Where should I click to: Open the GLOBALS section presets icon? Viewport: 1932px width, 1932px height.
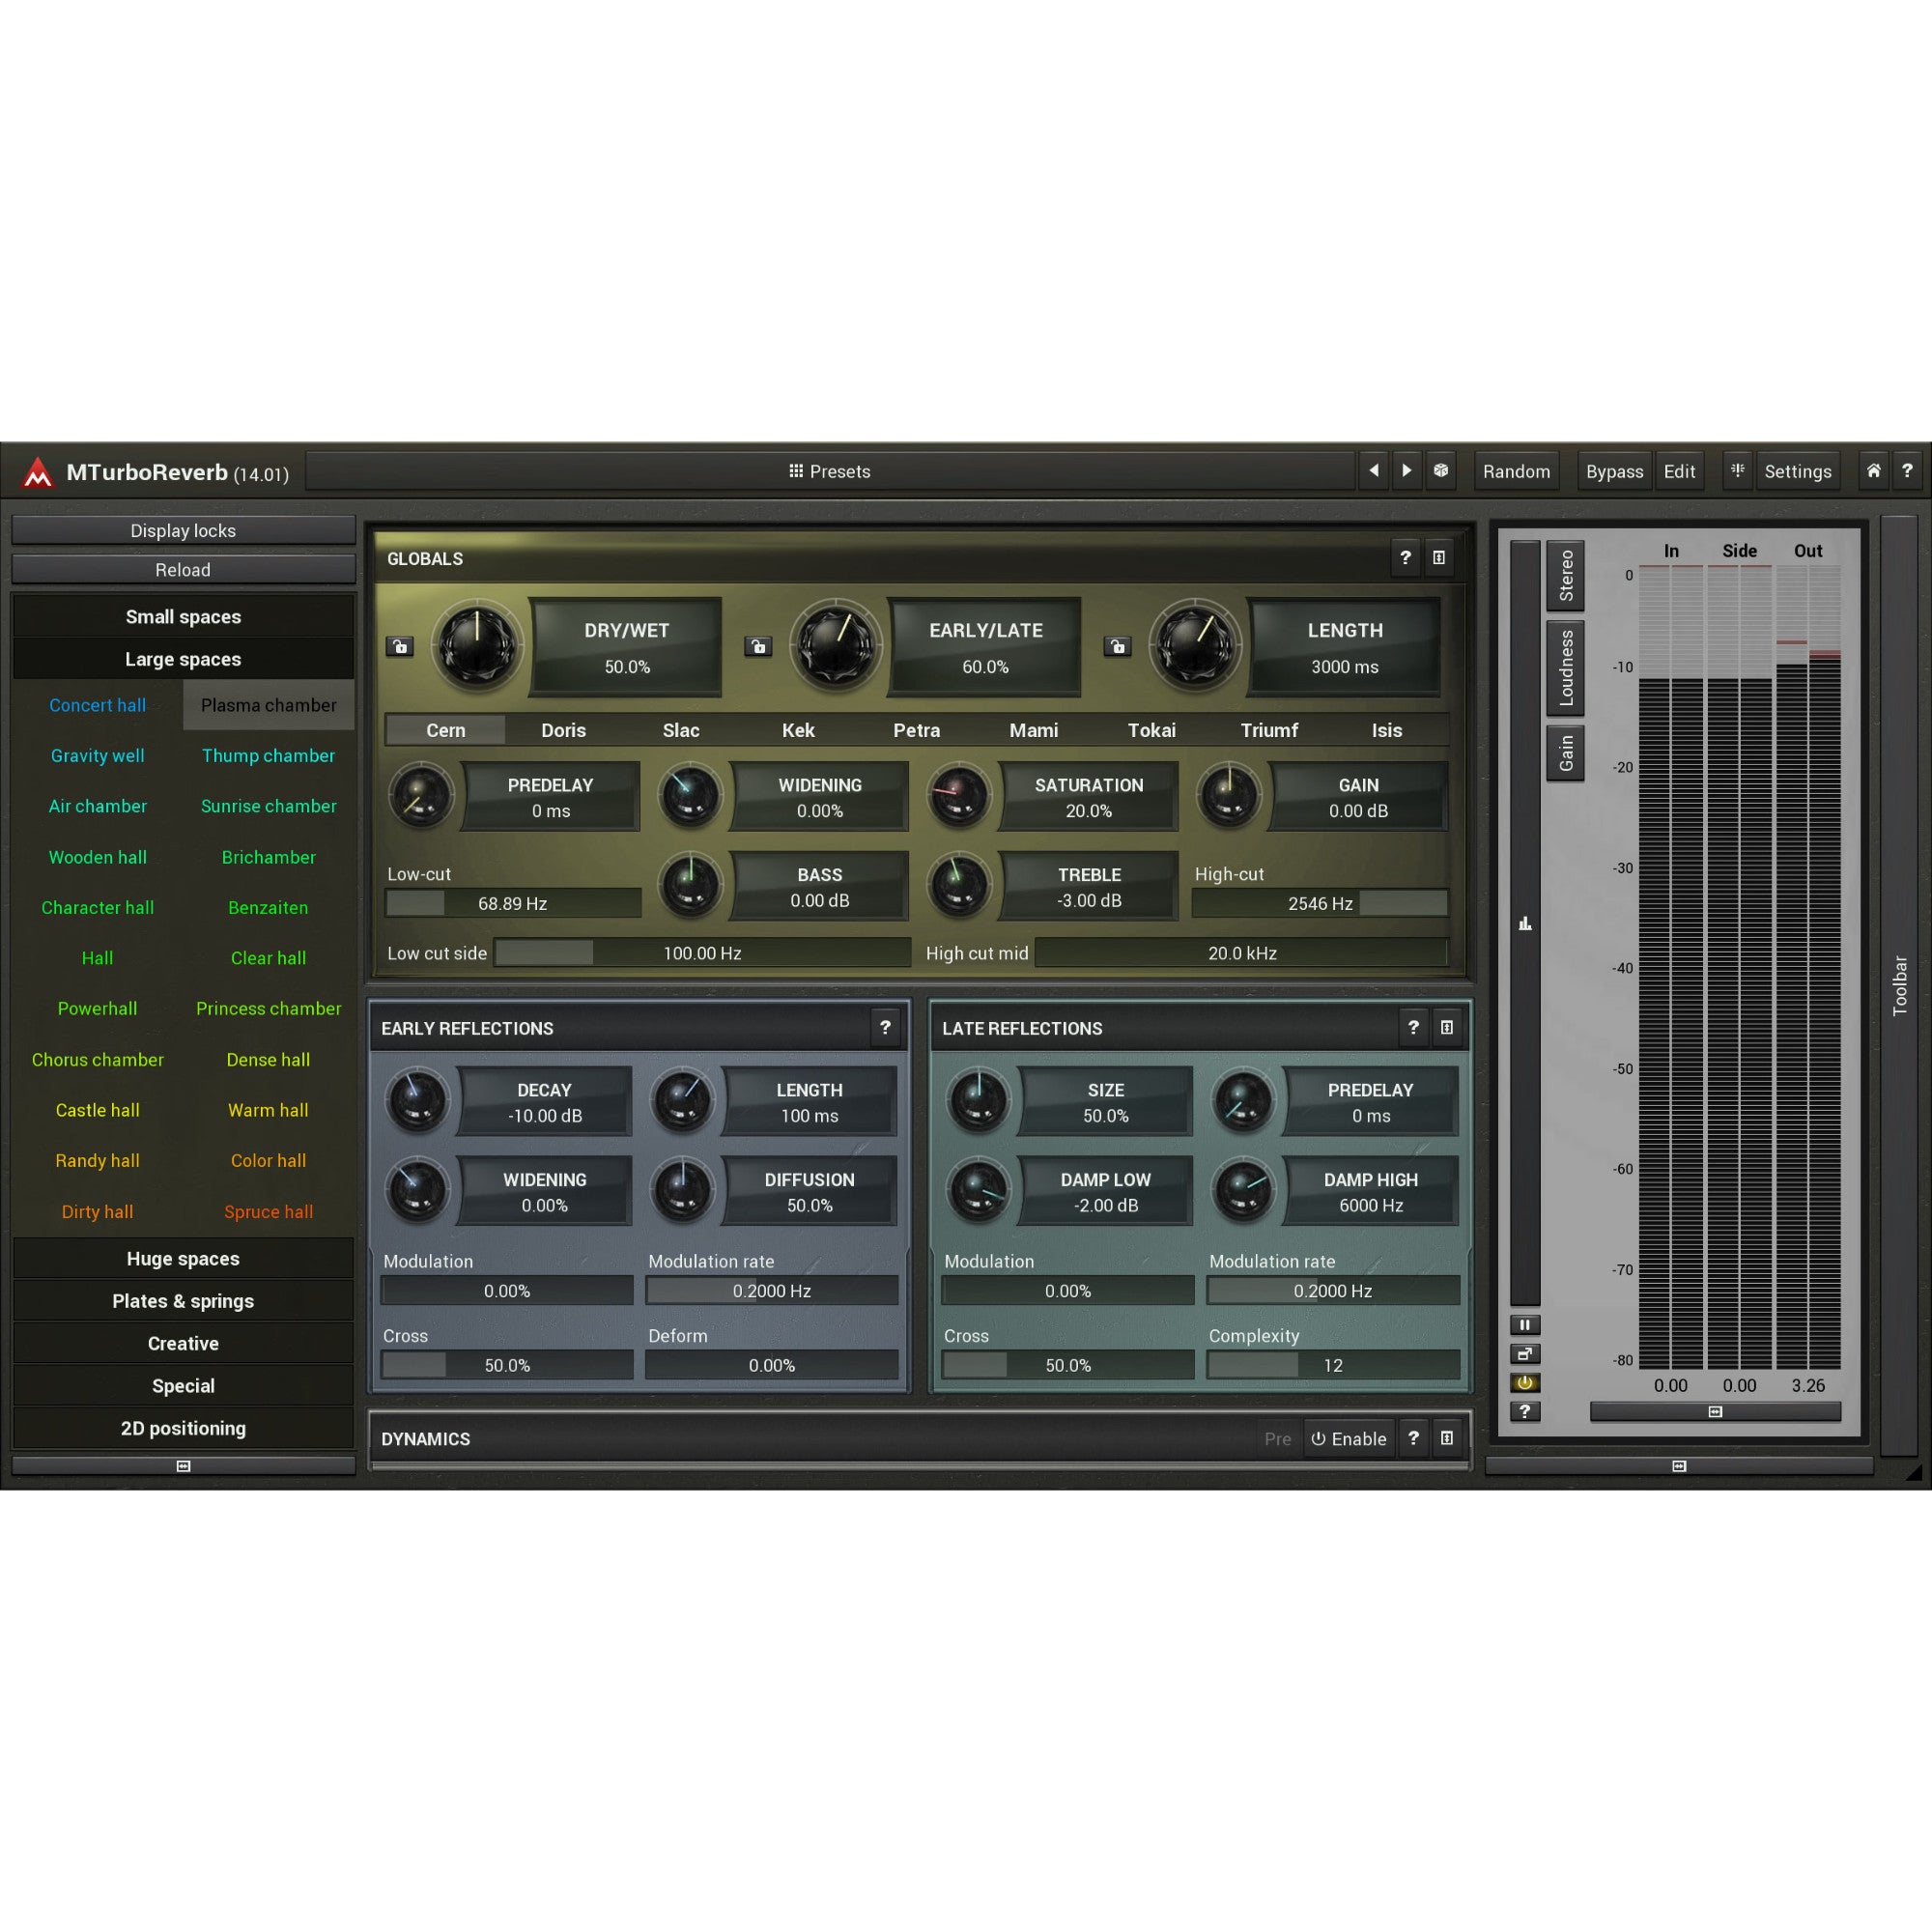(1438, 558)
